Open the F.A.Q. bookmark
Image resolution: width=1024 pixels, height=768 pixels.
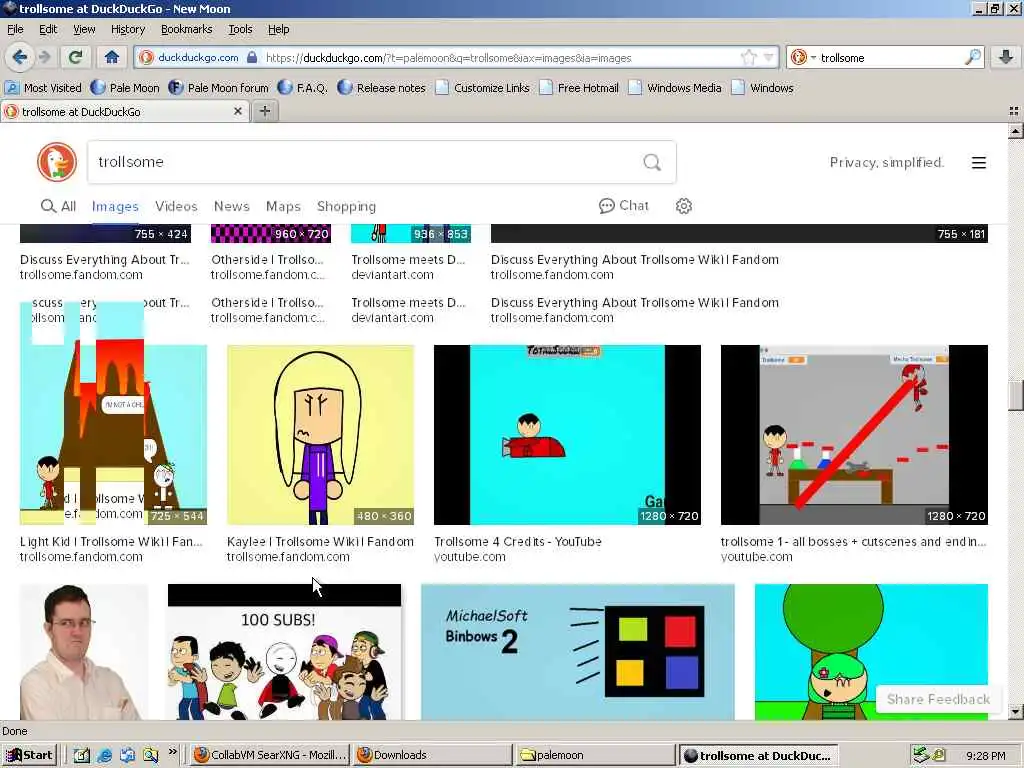point(302,88)
